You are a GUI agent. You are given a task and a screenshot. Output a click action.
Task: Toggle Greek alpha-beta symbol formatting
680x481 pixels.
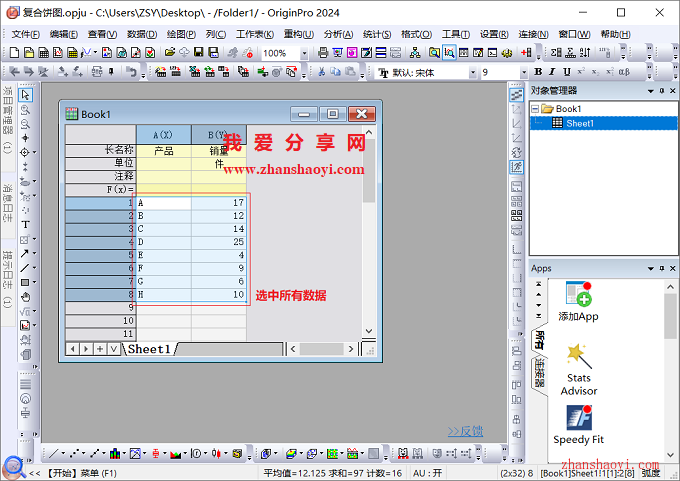[624, 72]
